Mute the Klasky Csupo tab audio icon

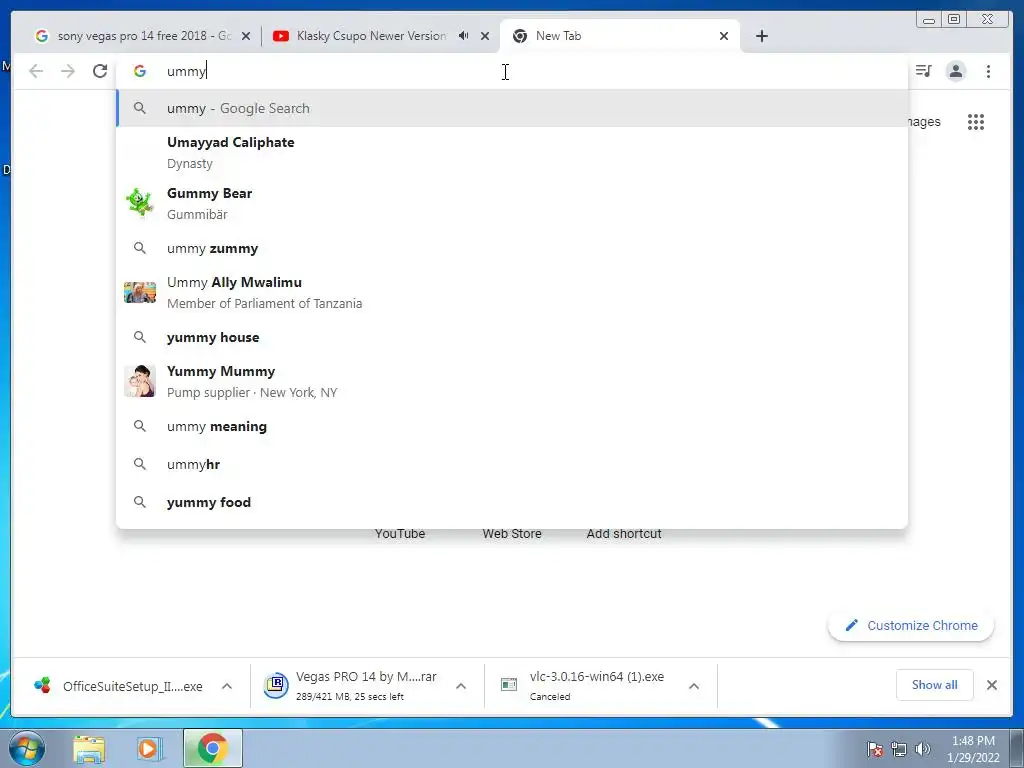coord(464,36)
